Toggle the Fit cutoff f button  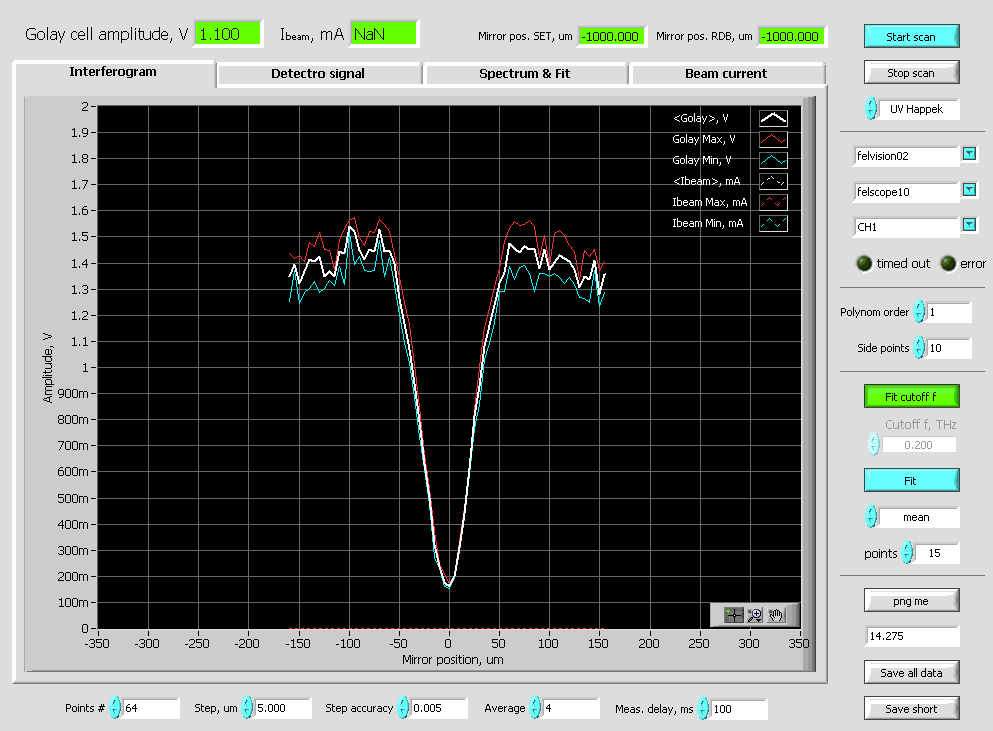tap(911, 397)
